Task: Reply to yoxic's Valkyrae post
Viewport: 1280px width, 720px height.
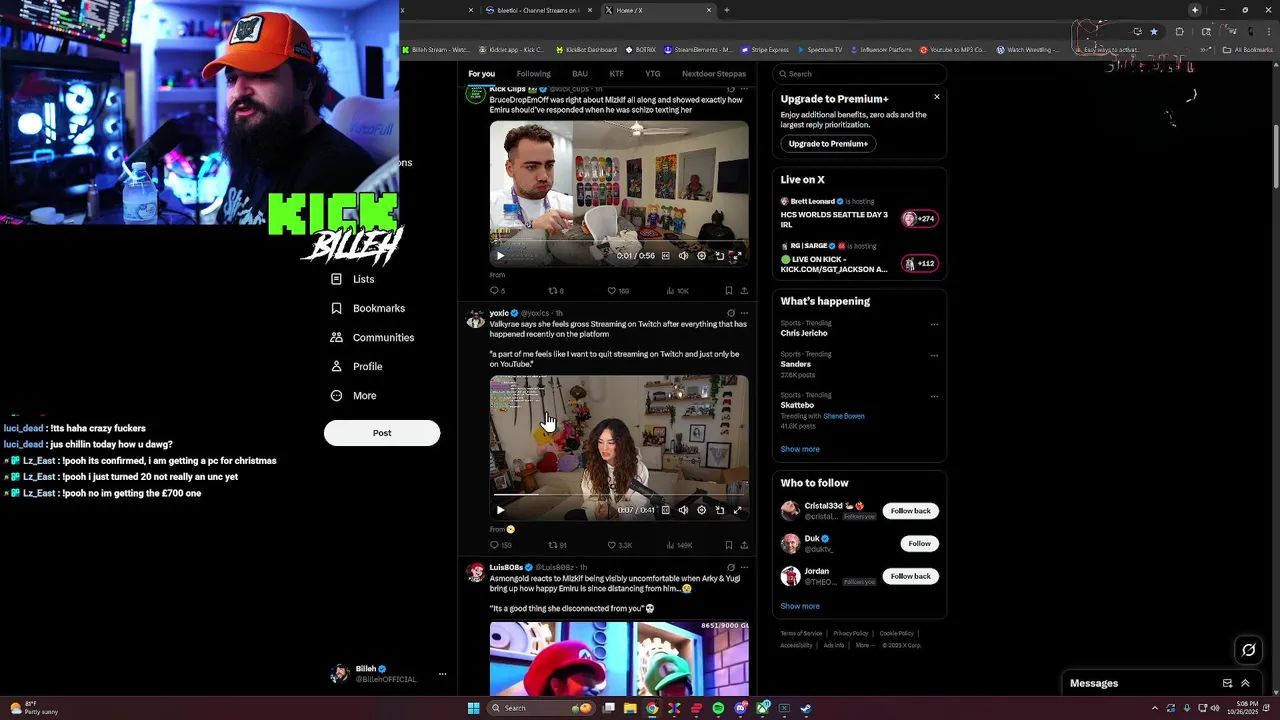Action: (494, 545)
